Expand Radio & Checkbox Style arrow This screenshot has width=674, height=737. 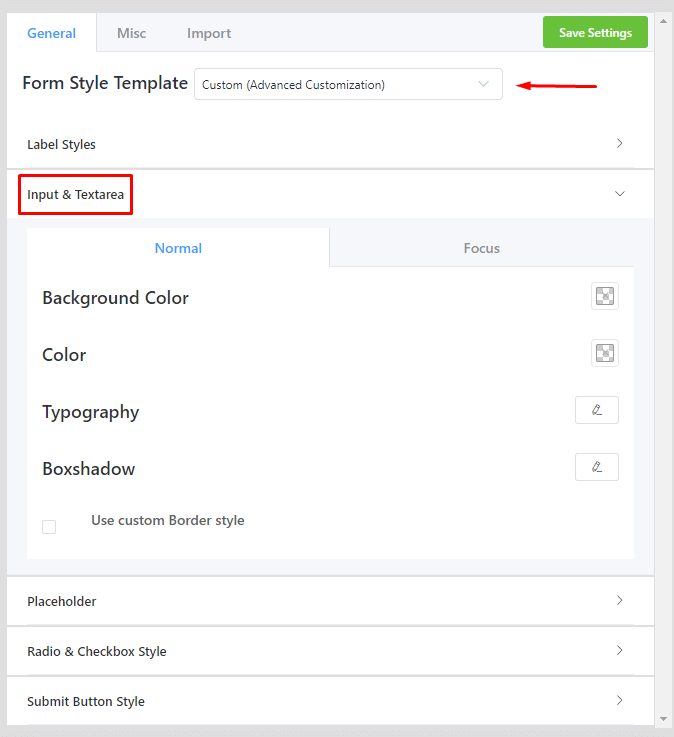(x=619, y=651)
